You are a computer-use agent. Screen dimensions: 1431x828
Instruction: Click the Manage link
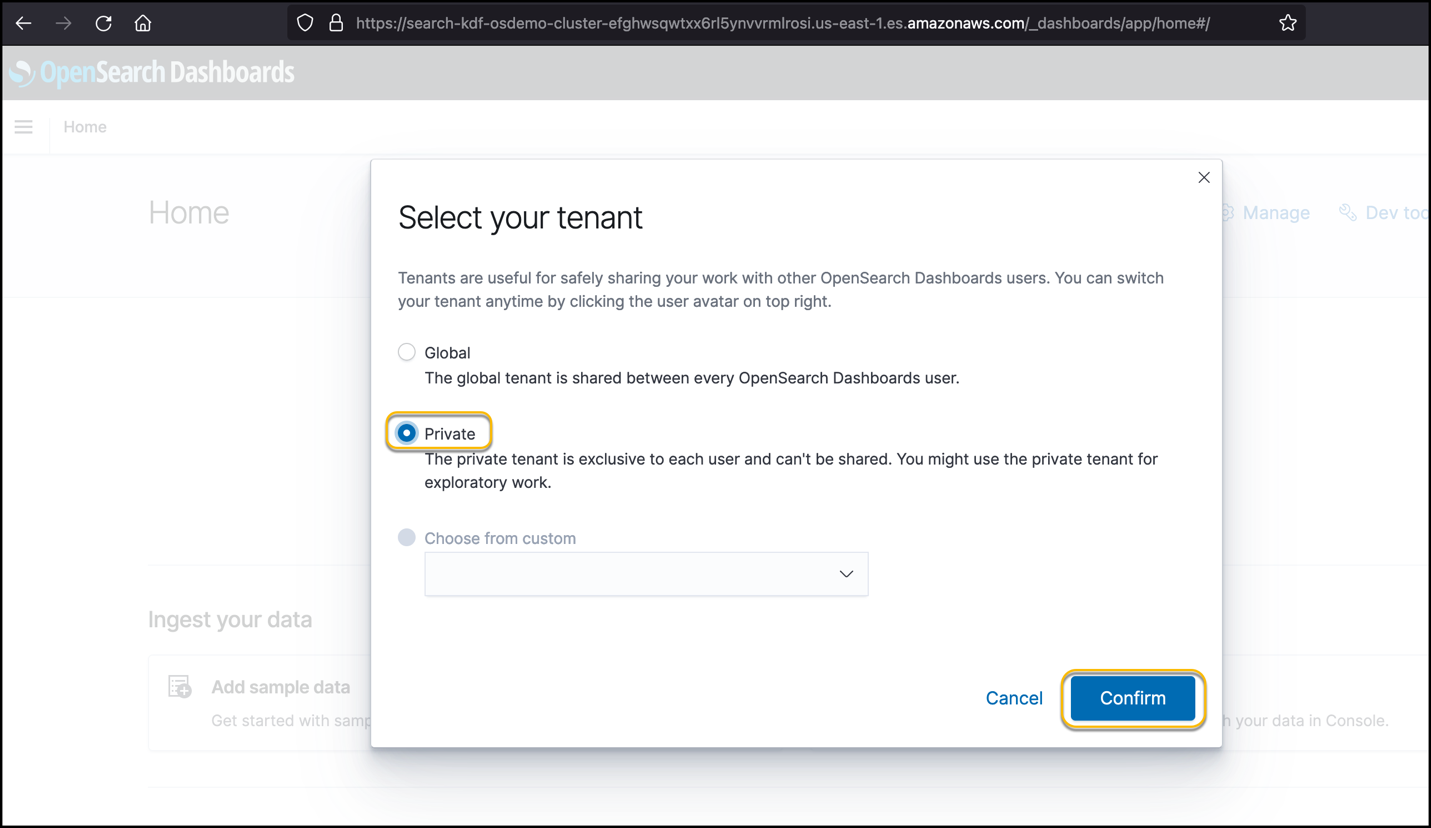point(1276,213)
